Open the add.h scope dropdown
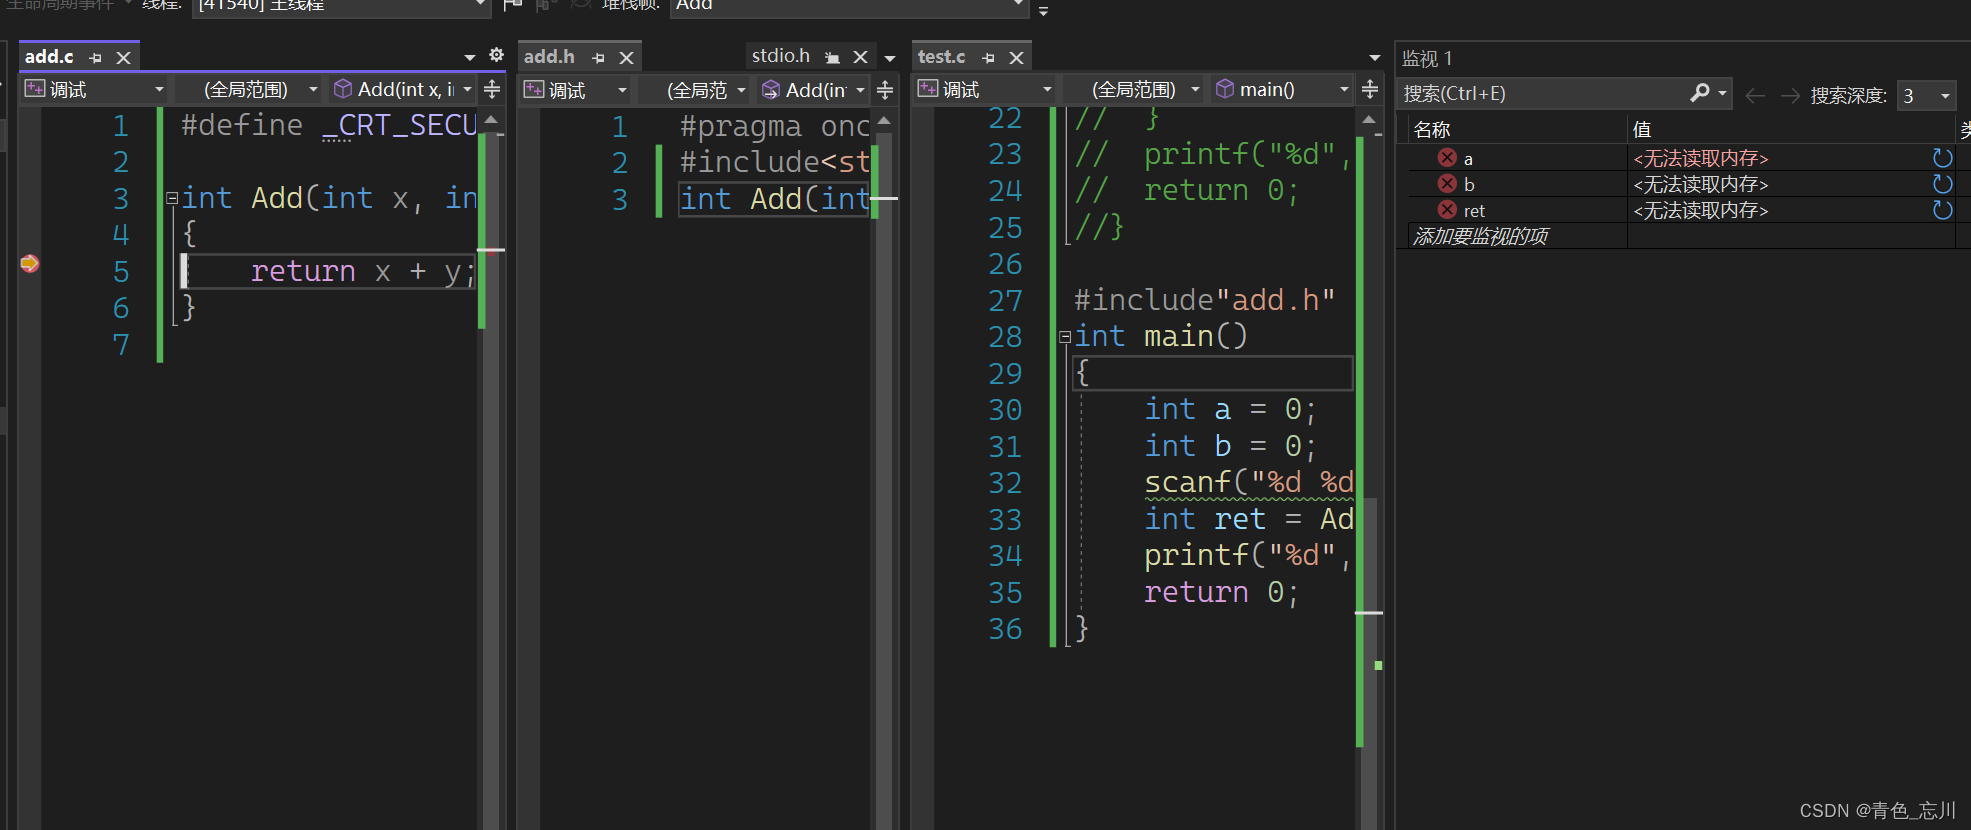The height and width of the screenshot is (830, 1971). (693, 91)
